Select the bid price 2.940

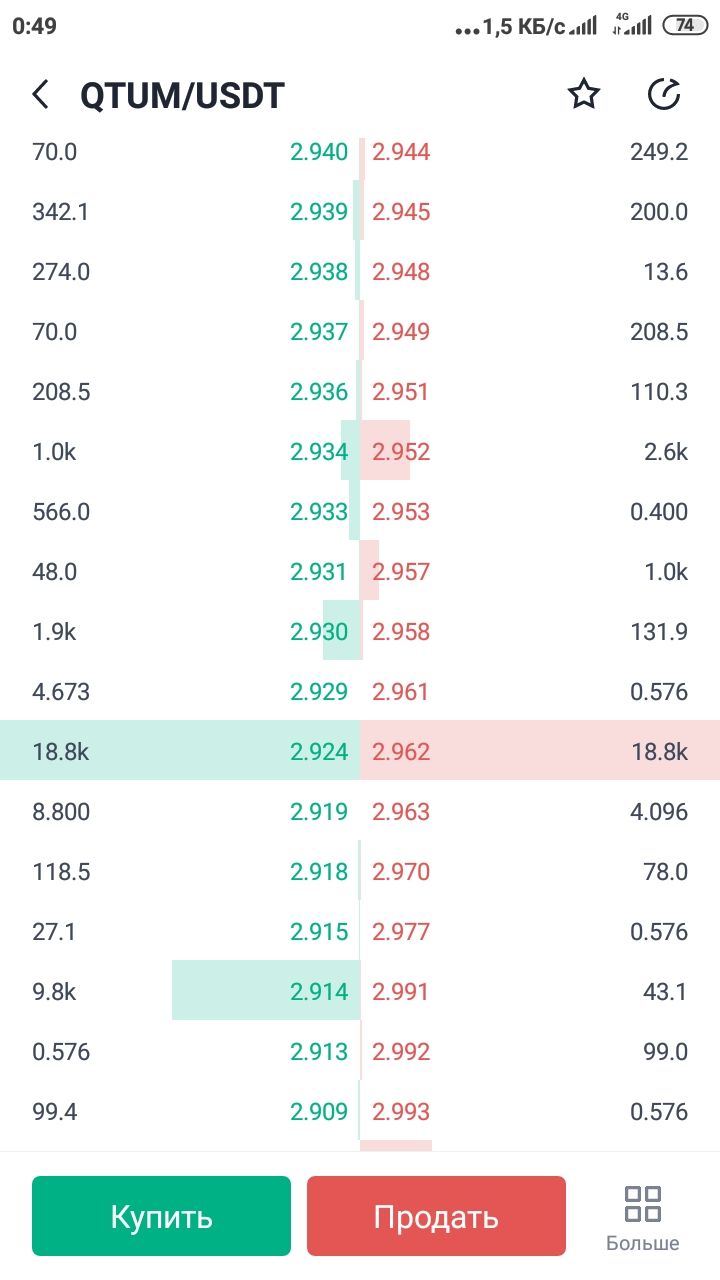319,152
